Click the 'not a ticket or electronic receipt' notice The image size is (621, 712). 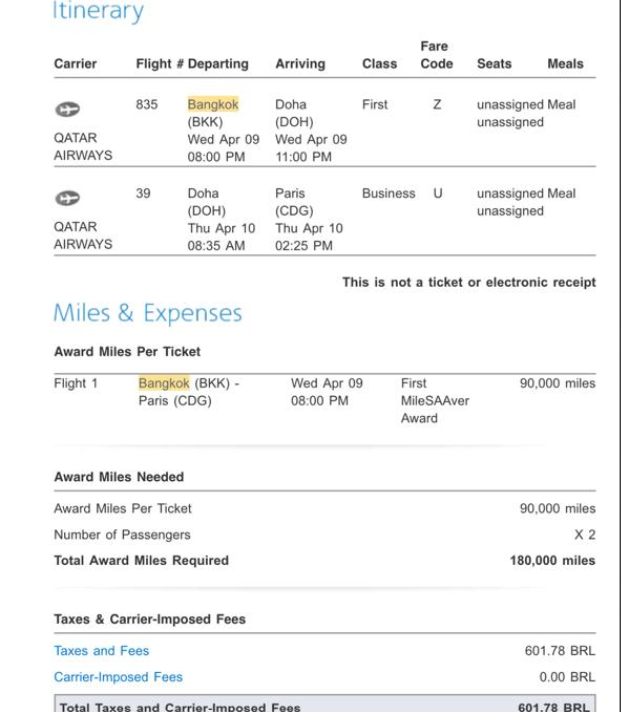[x=468, y=283]
